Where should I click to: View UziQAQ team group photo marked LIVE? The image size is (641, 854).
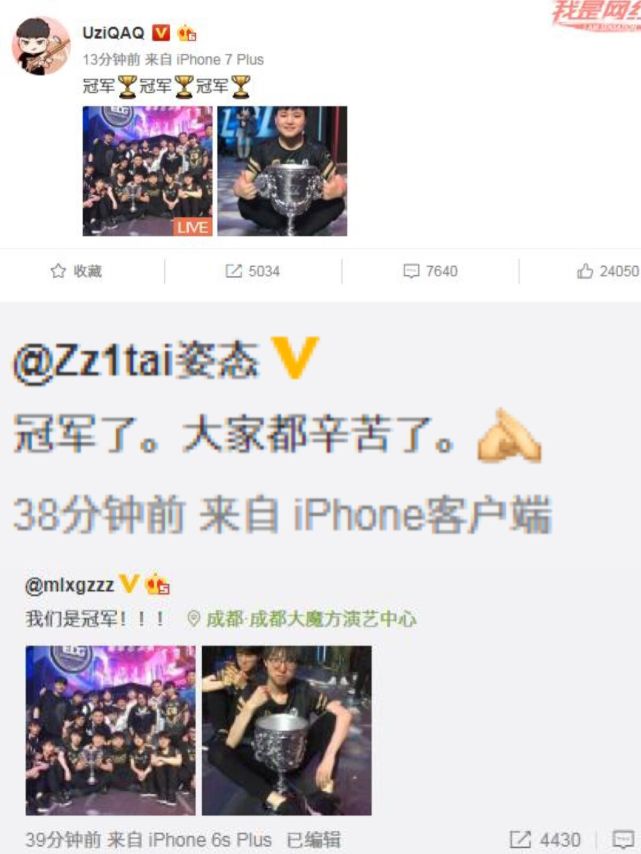[x=148, y=171]
